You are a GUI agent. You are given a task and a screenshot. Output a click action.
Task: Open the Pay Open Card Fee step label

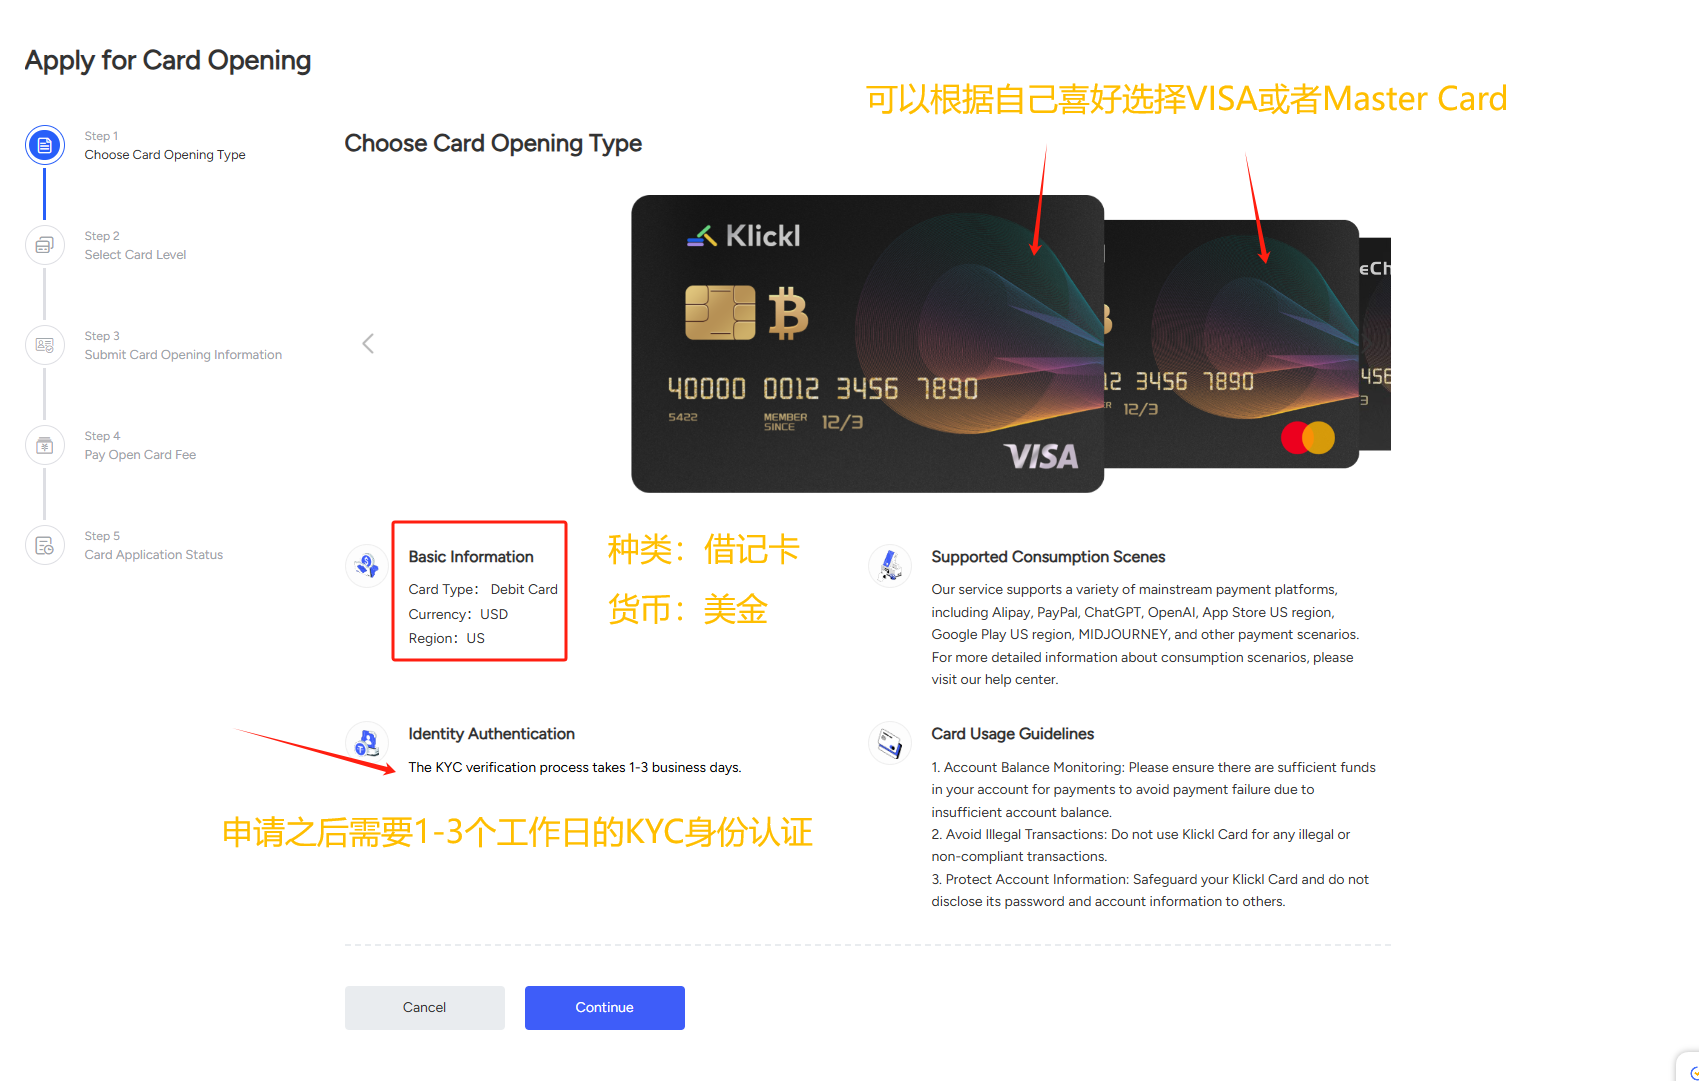140,455
